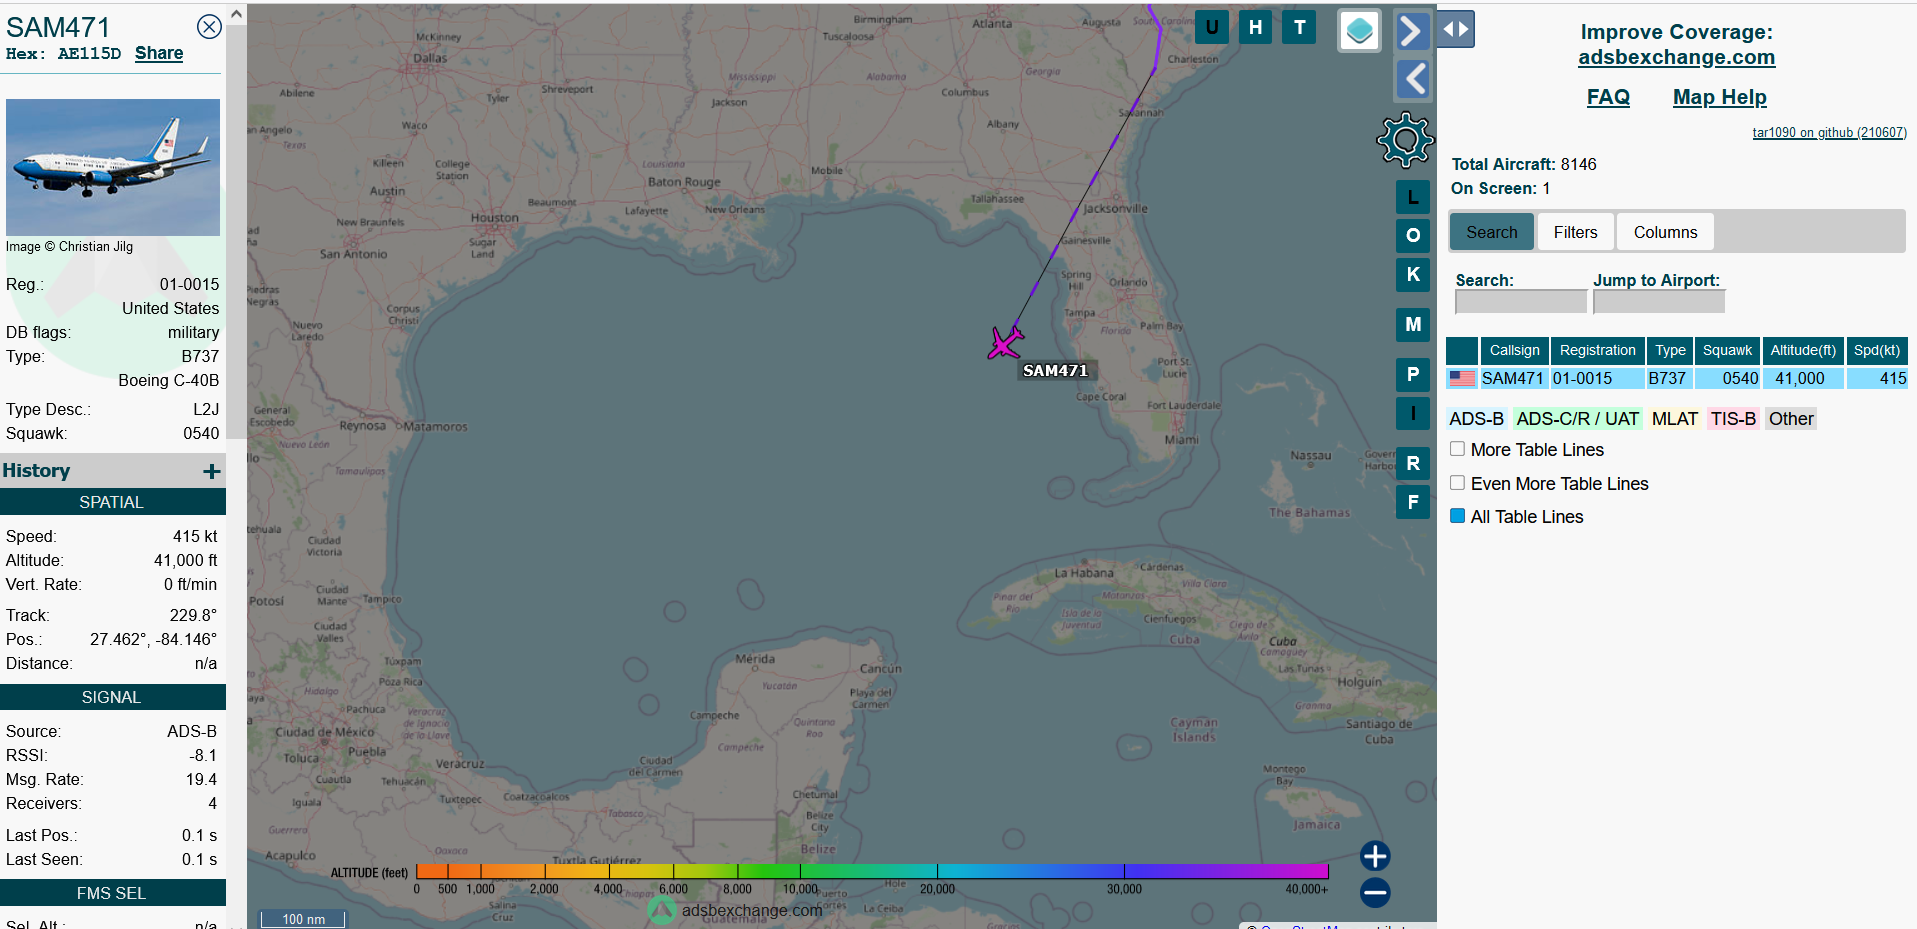Image resolution: width=1917 pixels, height=929 pixels.
Task: Focus the Jump to Airport field
Action: click(x=1658, y=302)
